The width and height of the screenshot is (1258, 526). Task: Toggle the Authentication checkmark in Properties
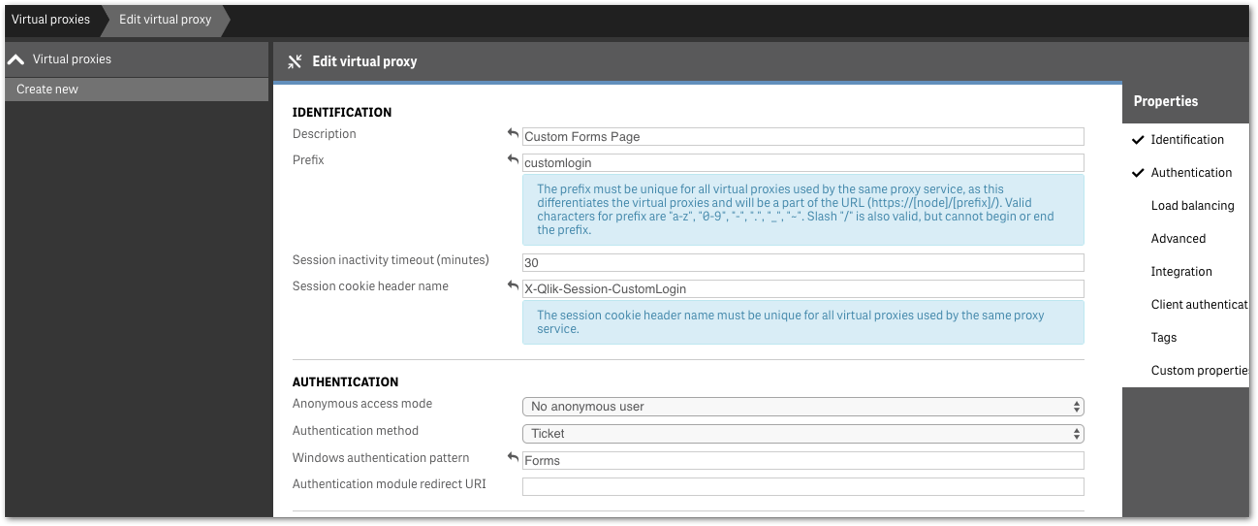1138,173
